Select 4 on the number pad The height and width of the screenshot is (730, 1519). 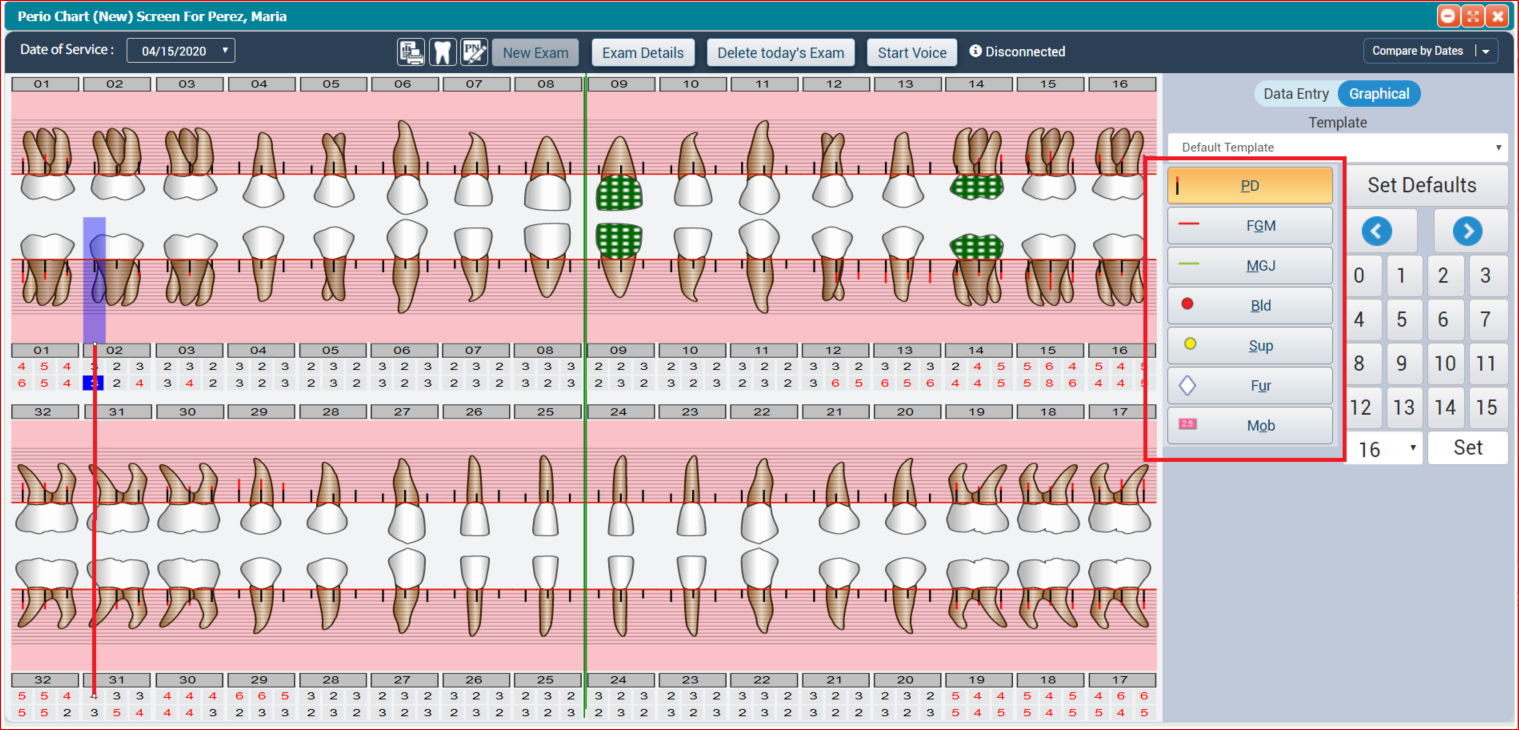[x=1358, y=320]
